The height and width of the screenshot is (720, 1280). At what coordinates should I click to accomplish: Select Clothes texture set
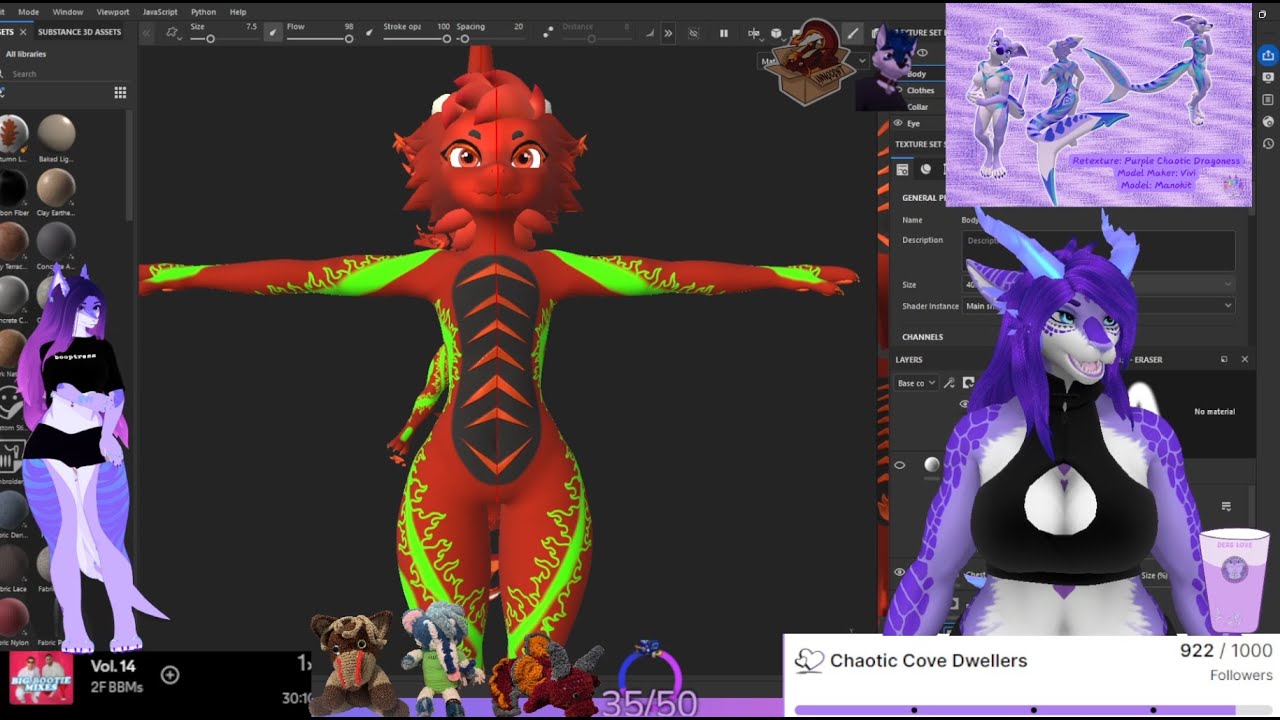click(x=920, y=90)
